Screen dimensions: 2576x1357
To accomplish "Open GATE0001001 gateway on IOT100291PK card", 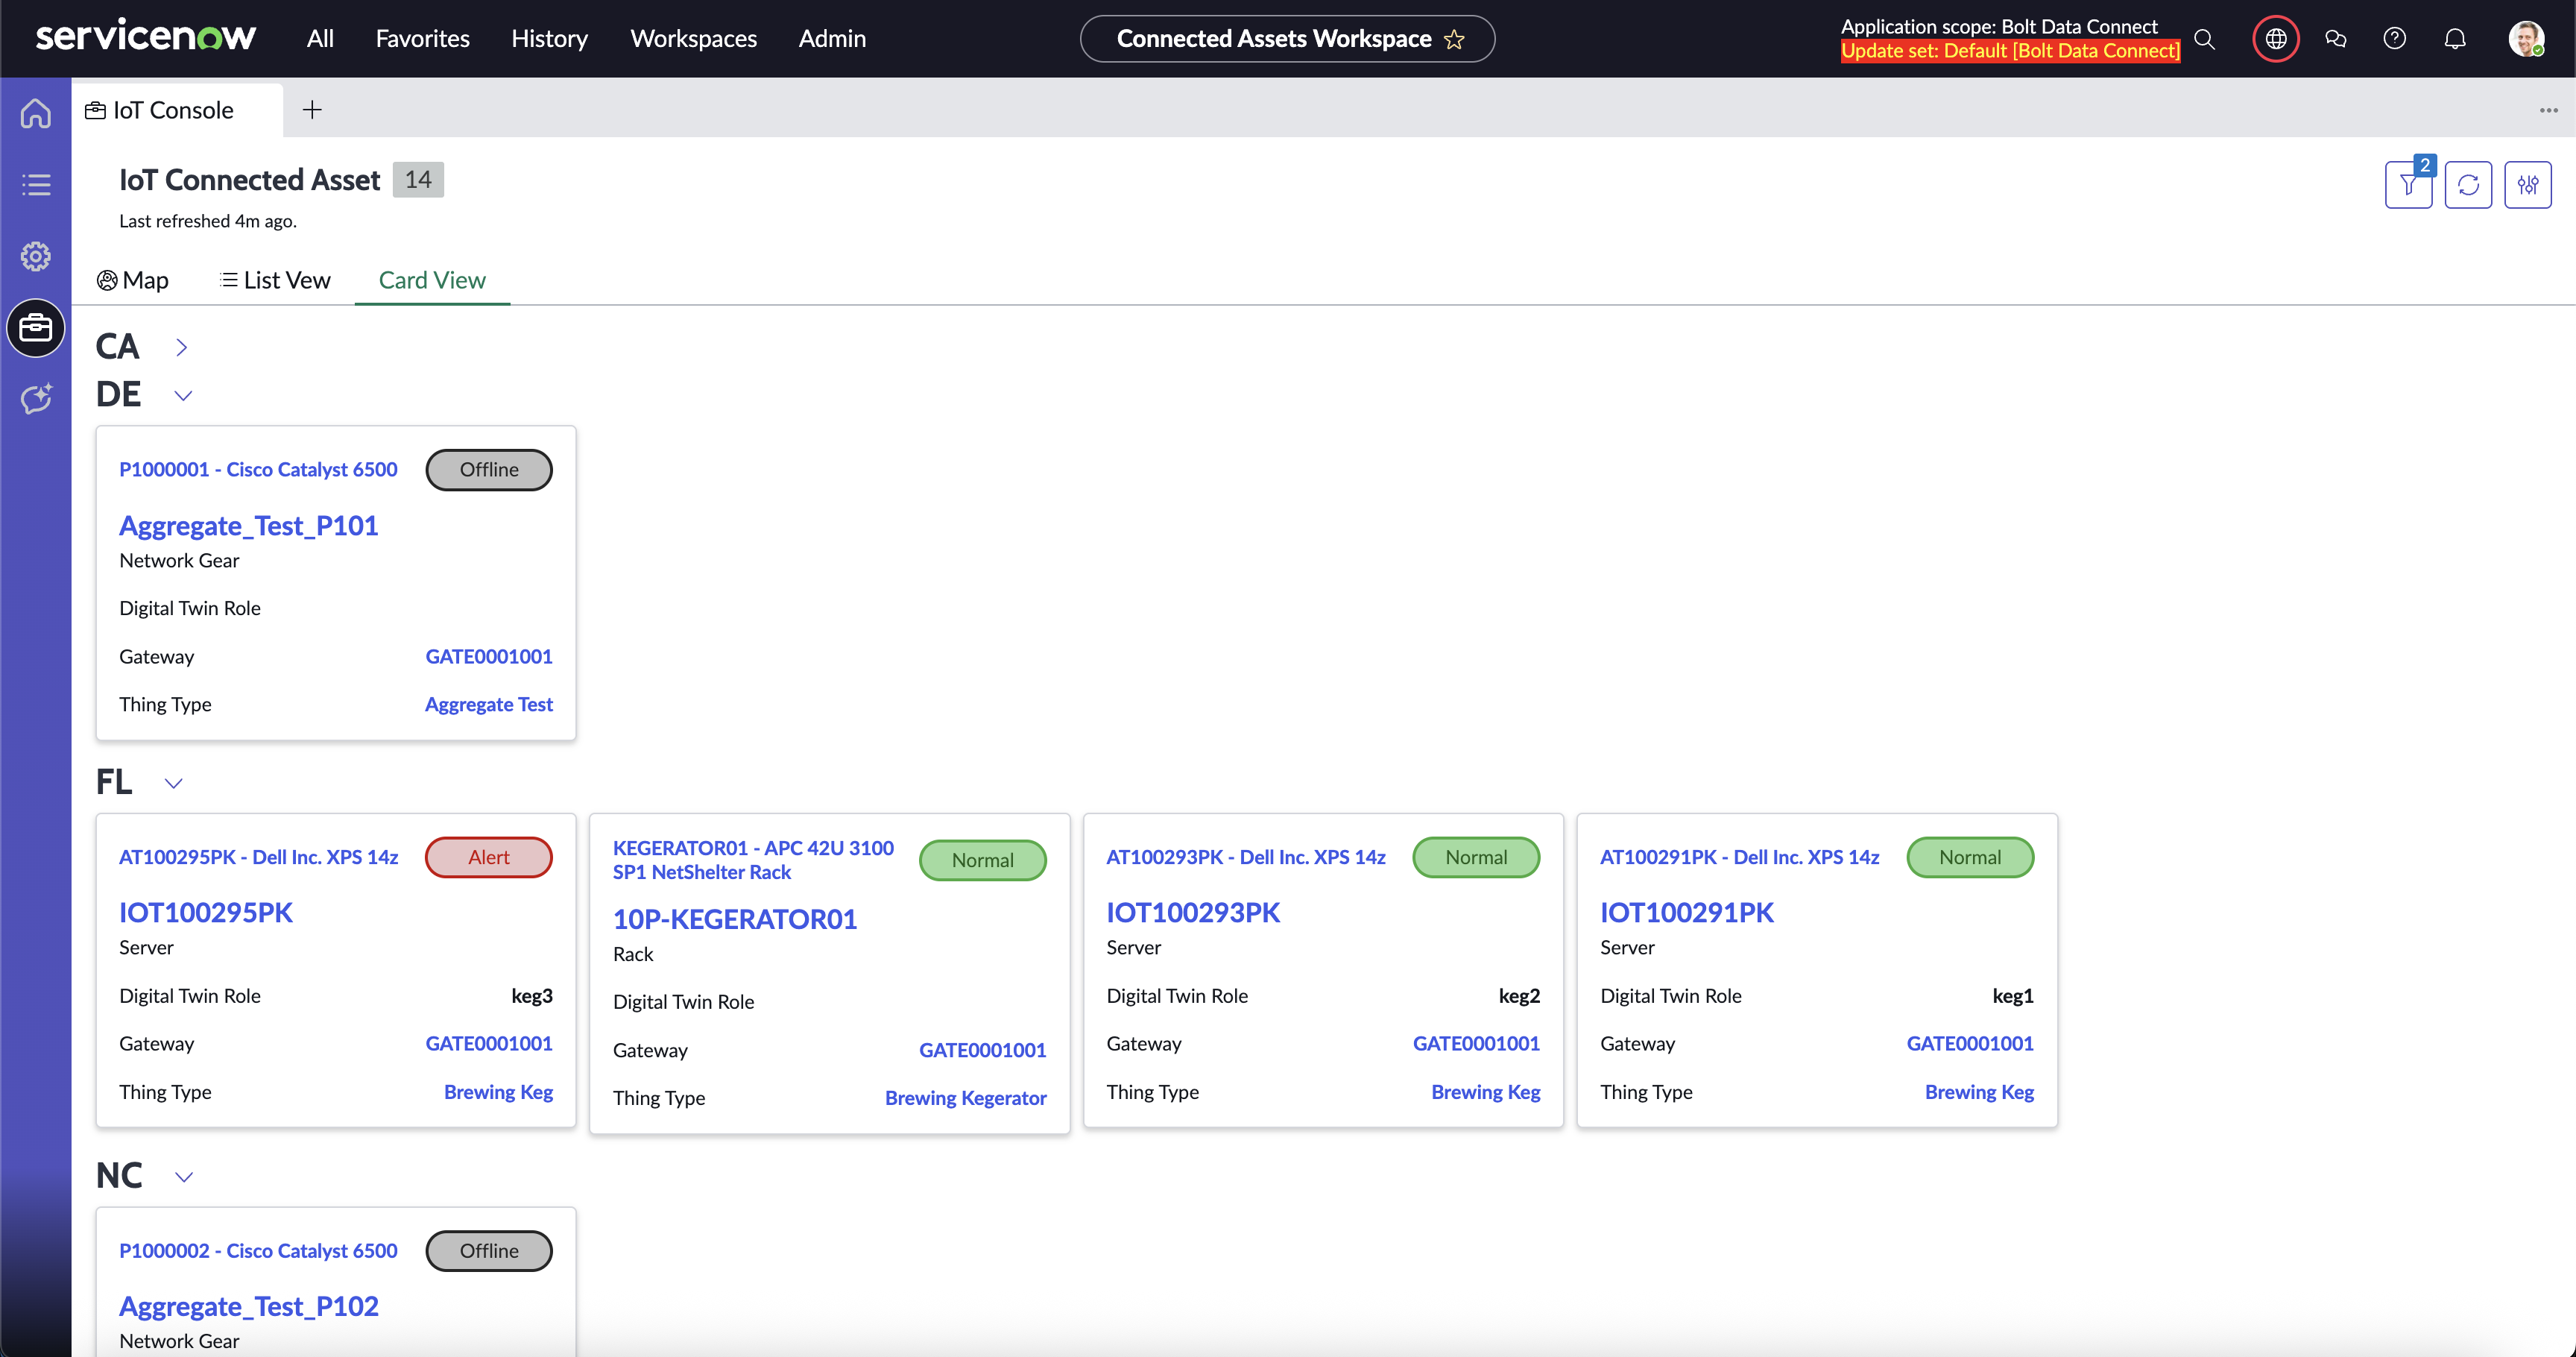I will 1970,1043.
